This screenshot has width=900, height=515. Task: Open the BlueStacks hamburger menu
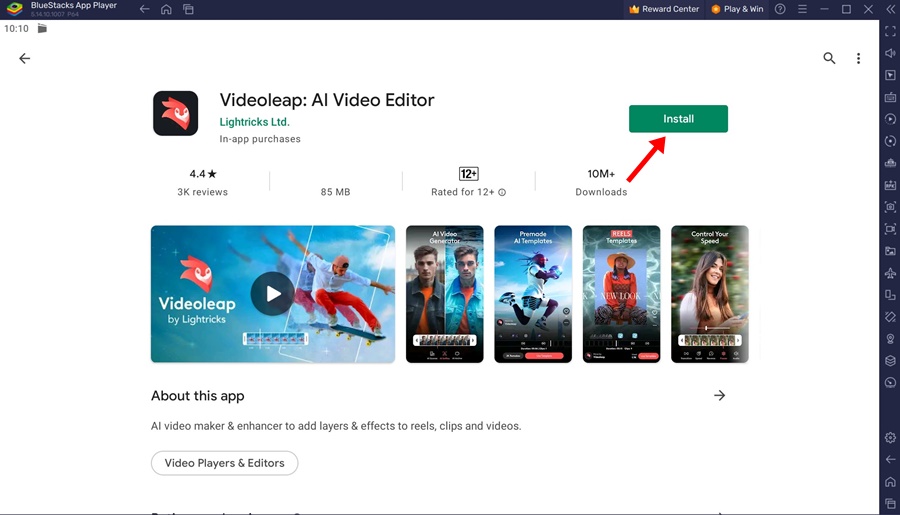click(802, 9)
